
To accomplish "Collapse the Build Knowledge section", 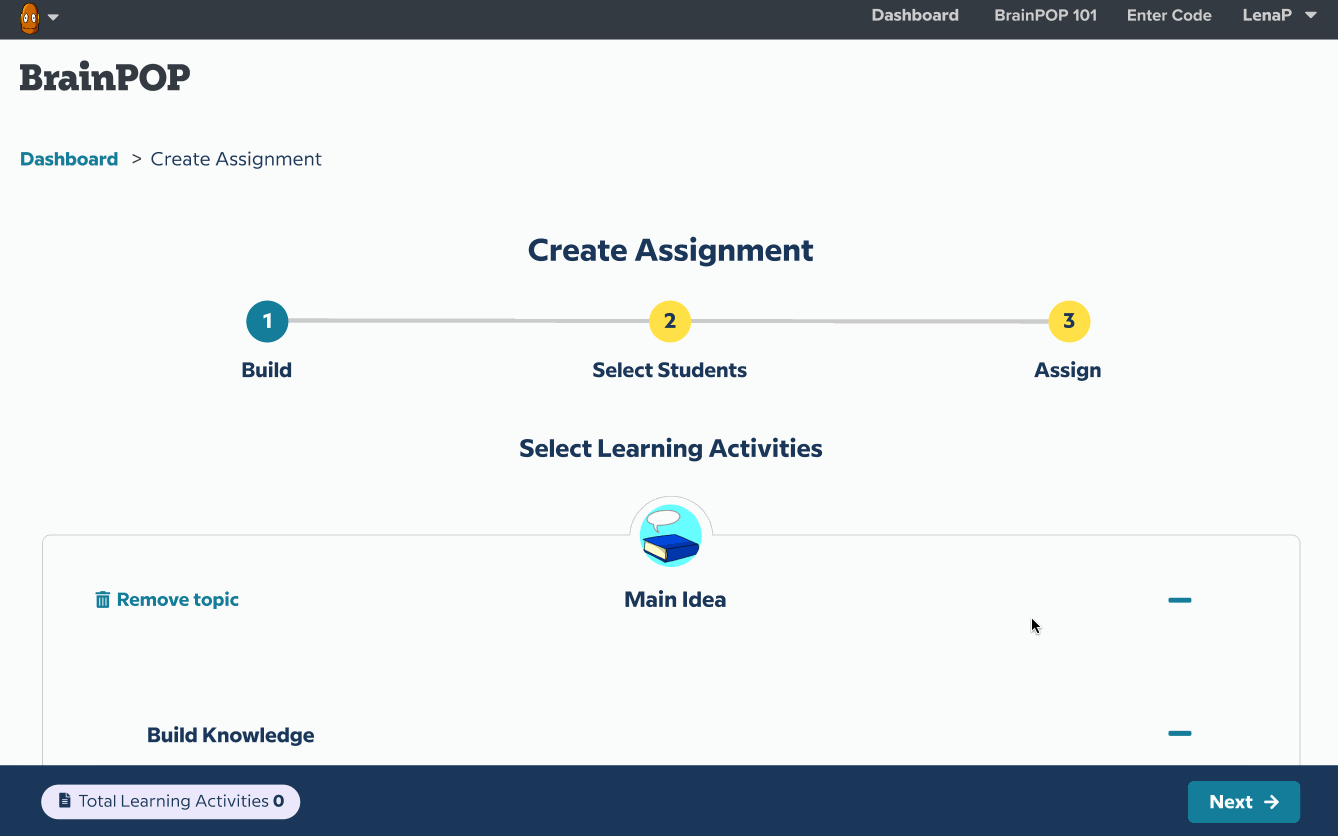I will [1179, 733].
